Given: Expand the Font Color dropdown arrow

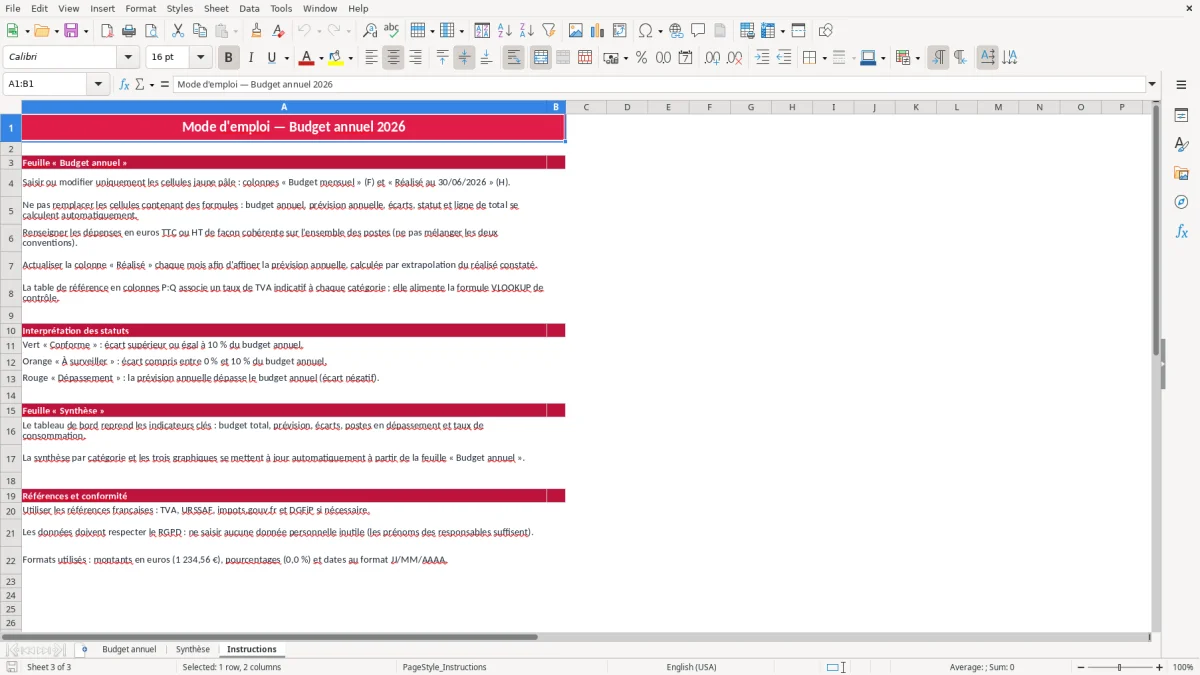Looking at the screenshot, I should click(x=320, y=58).
